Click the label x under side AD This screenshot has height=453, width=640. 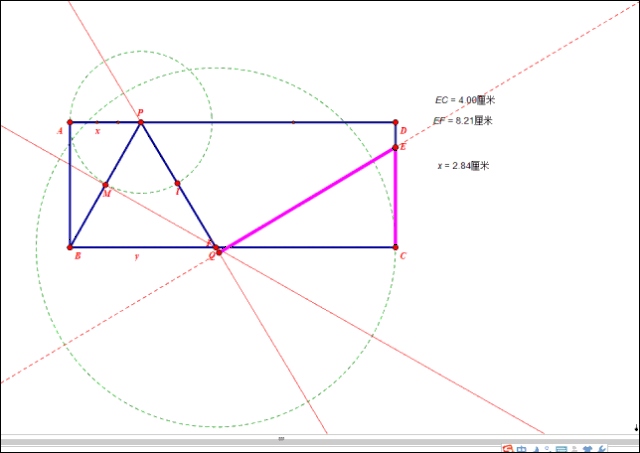click(98, 131)
